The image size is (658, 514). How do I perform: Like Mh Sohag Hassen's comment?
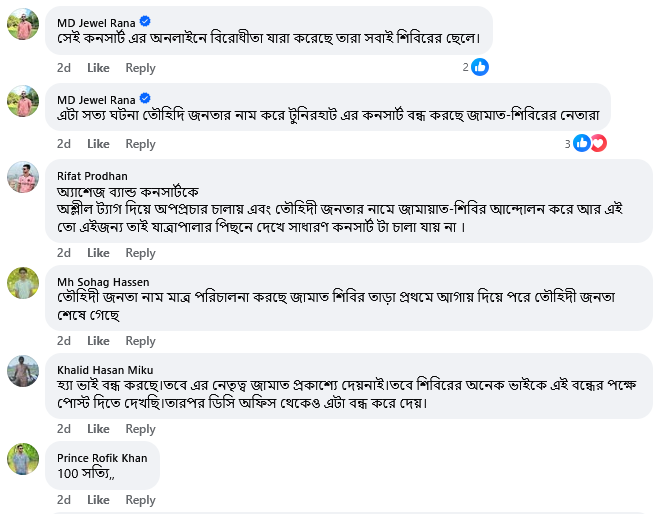(x=98, y=341)
